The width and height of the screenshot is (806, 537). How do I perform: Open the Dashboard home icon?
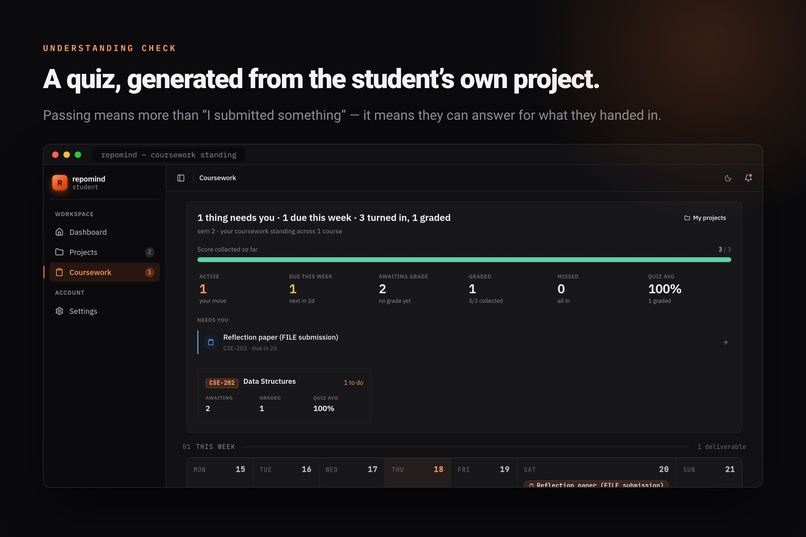click(x=59, y=232)
